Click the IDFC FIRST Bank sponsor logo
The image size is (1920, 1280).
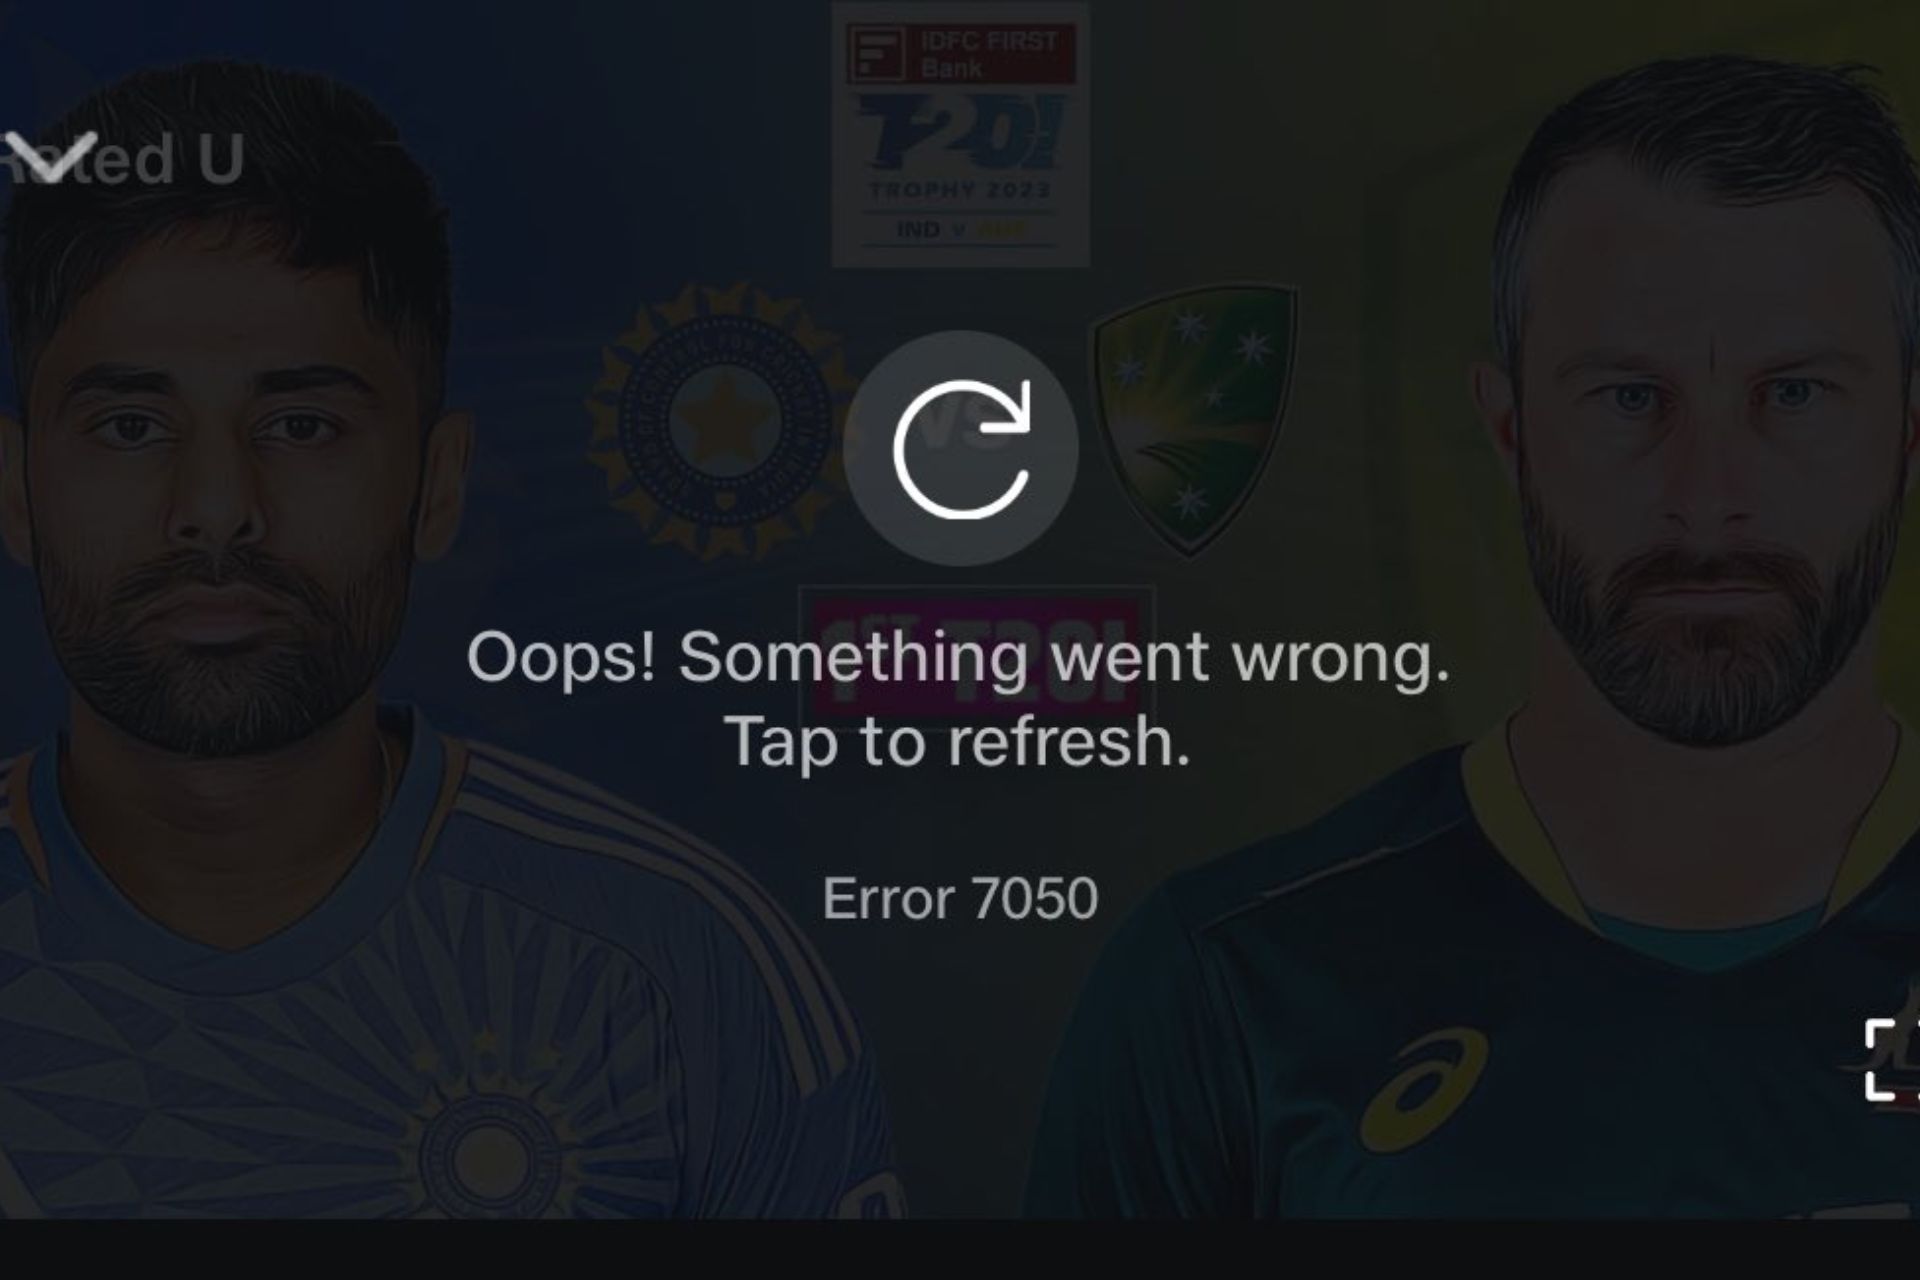[x=961, y=54]
